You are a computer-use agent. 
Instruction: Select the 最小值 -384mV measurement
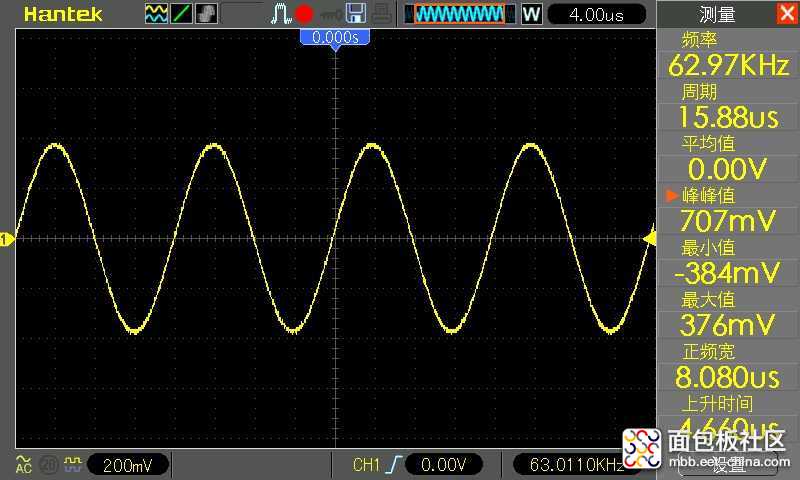(728, 263)
